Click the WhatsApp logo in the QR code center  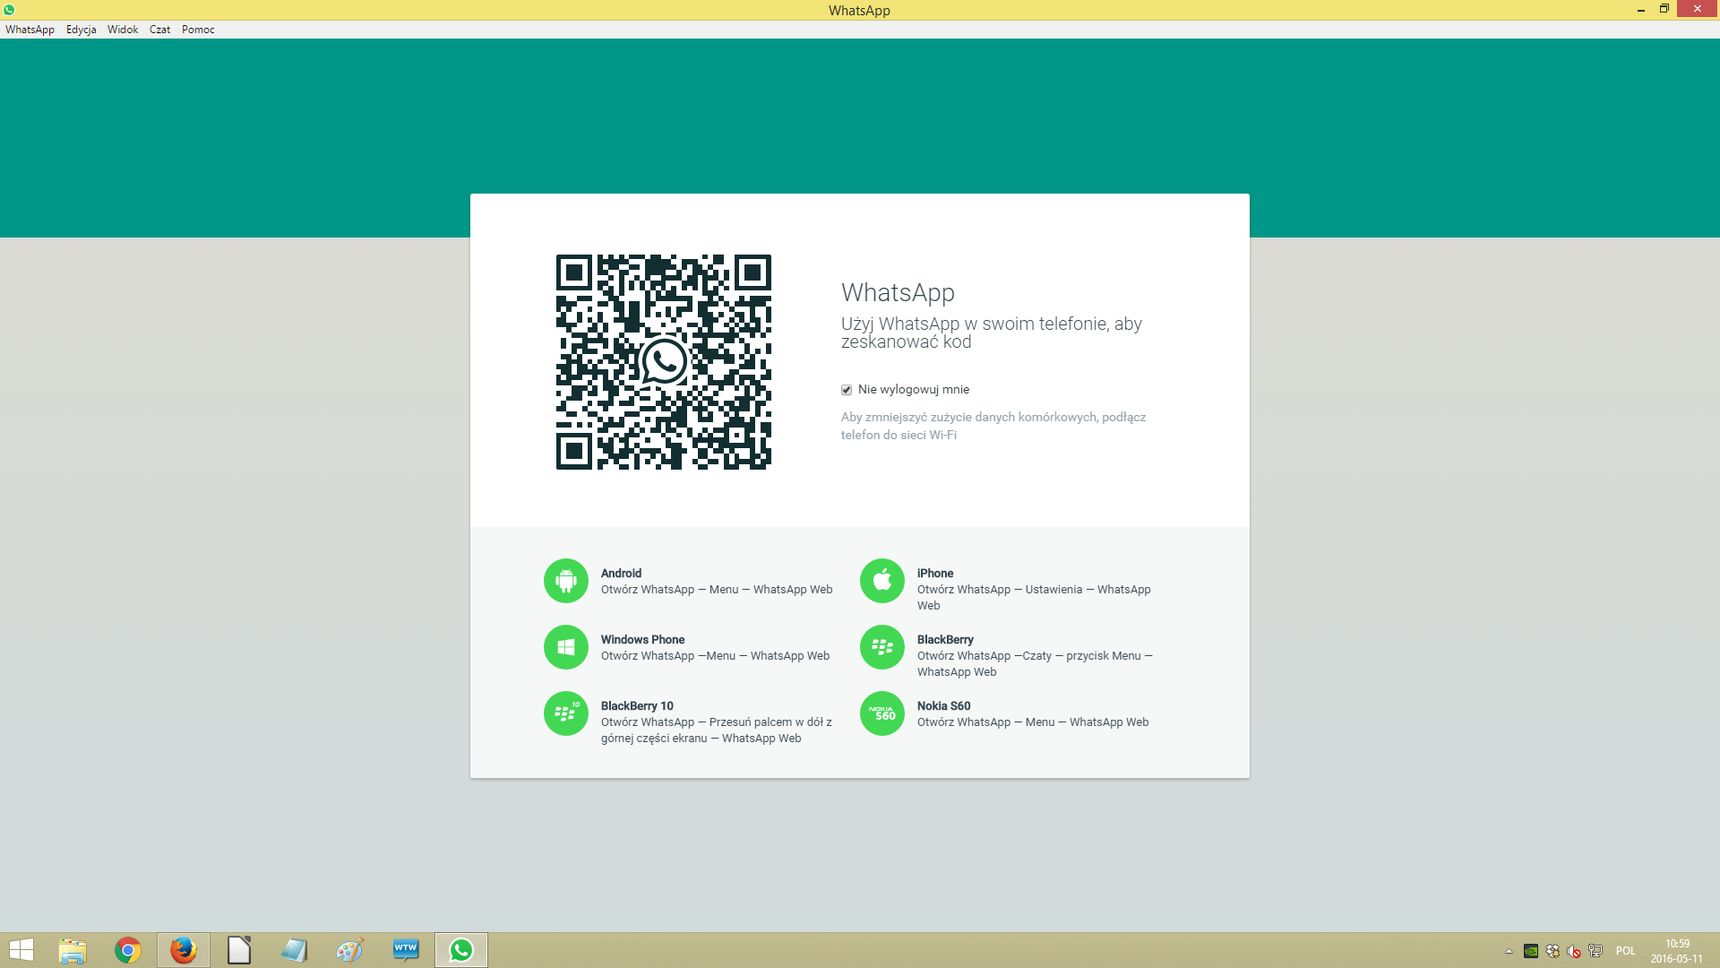click(663, 362)
